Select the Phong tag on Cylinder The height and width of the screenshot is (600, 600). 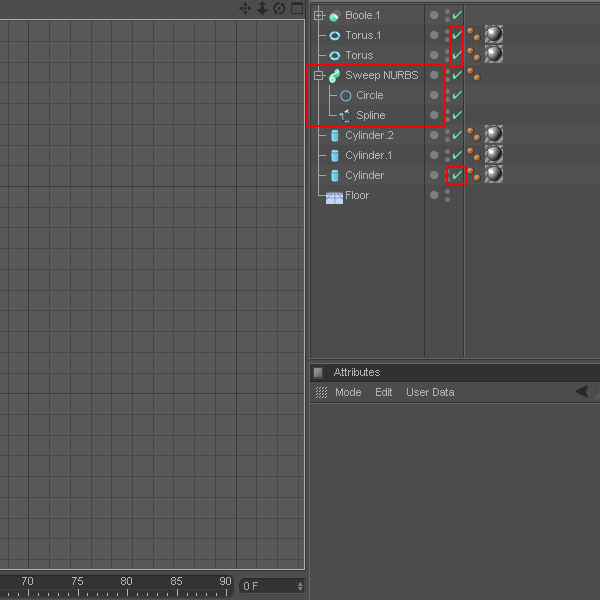pos(474,174)
